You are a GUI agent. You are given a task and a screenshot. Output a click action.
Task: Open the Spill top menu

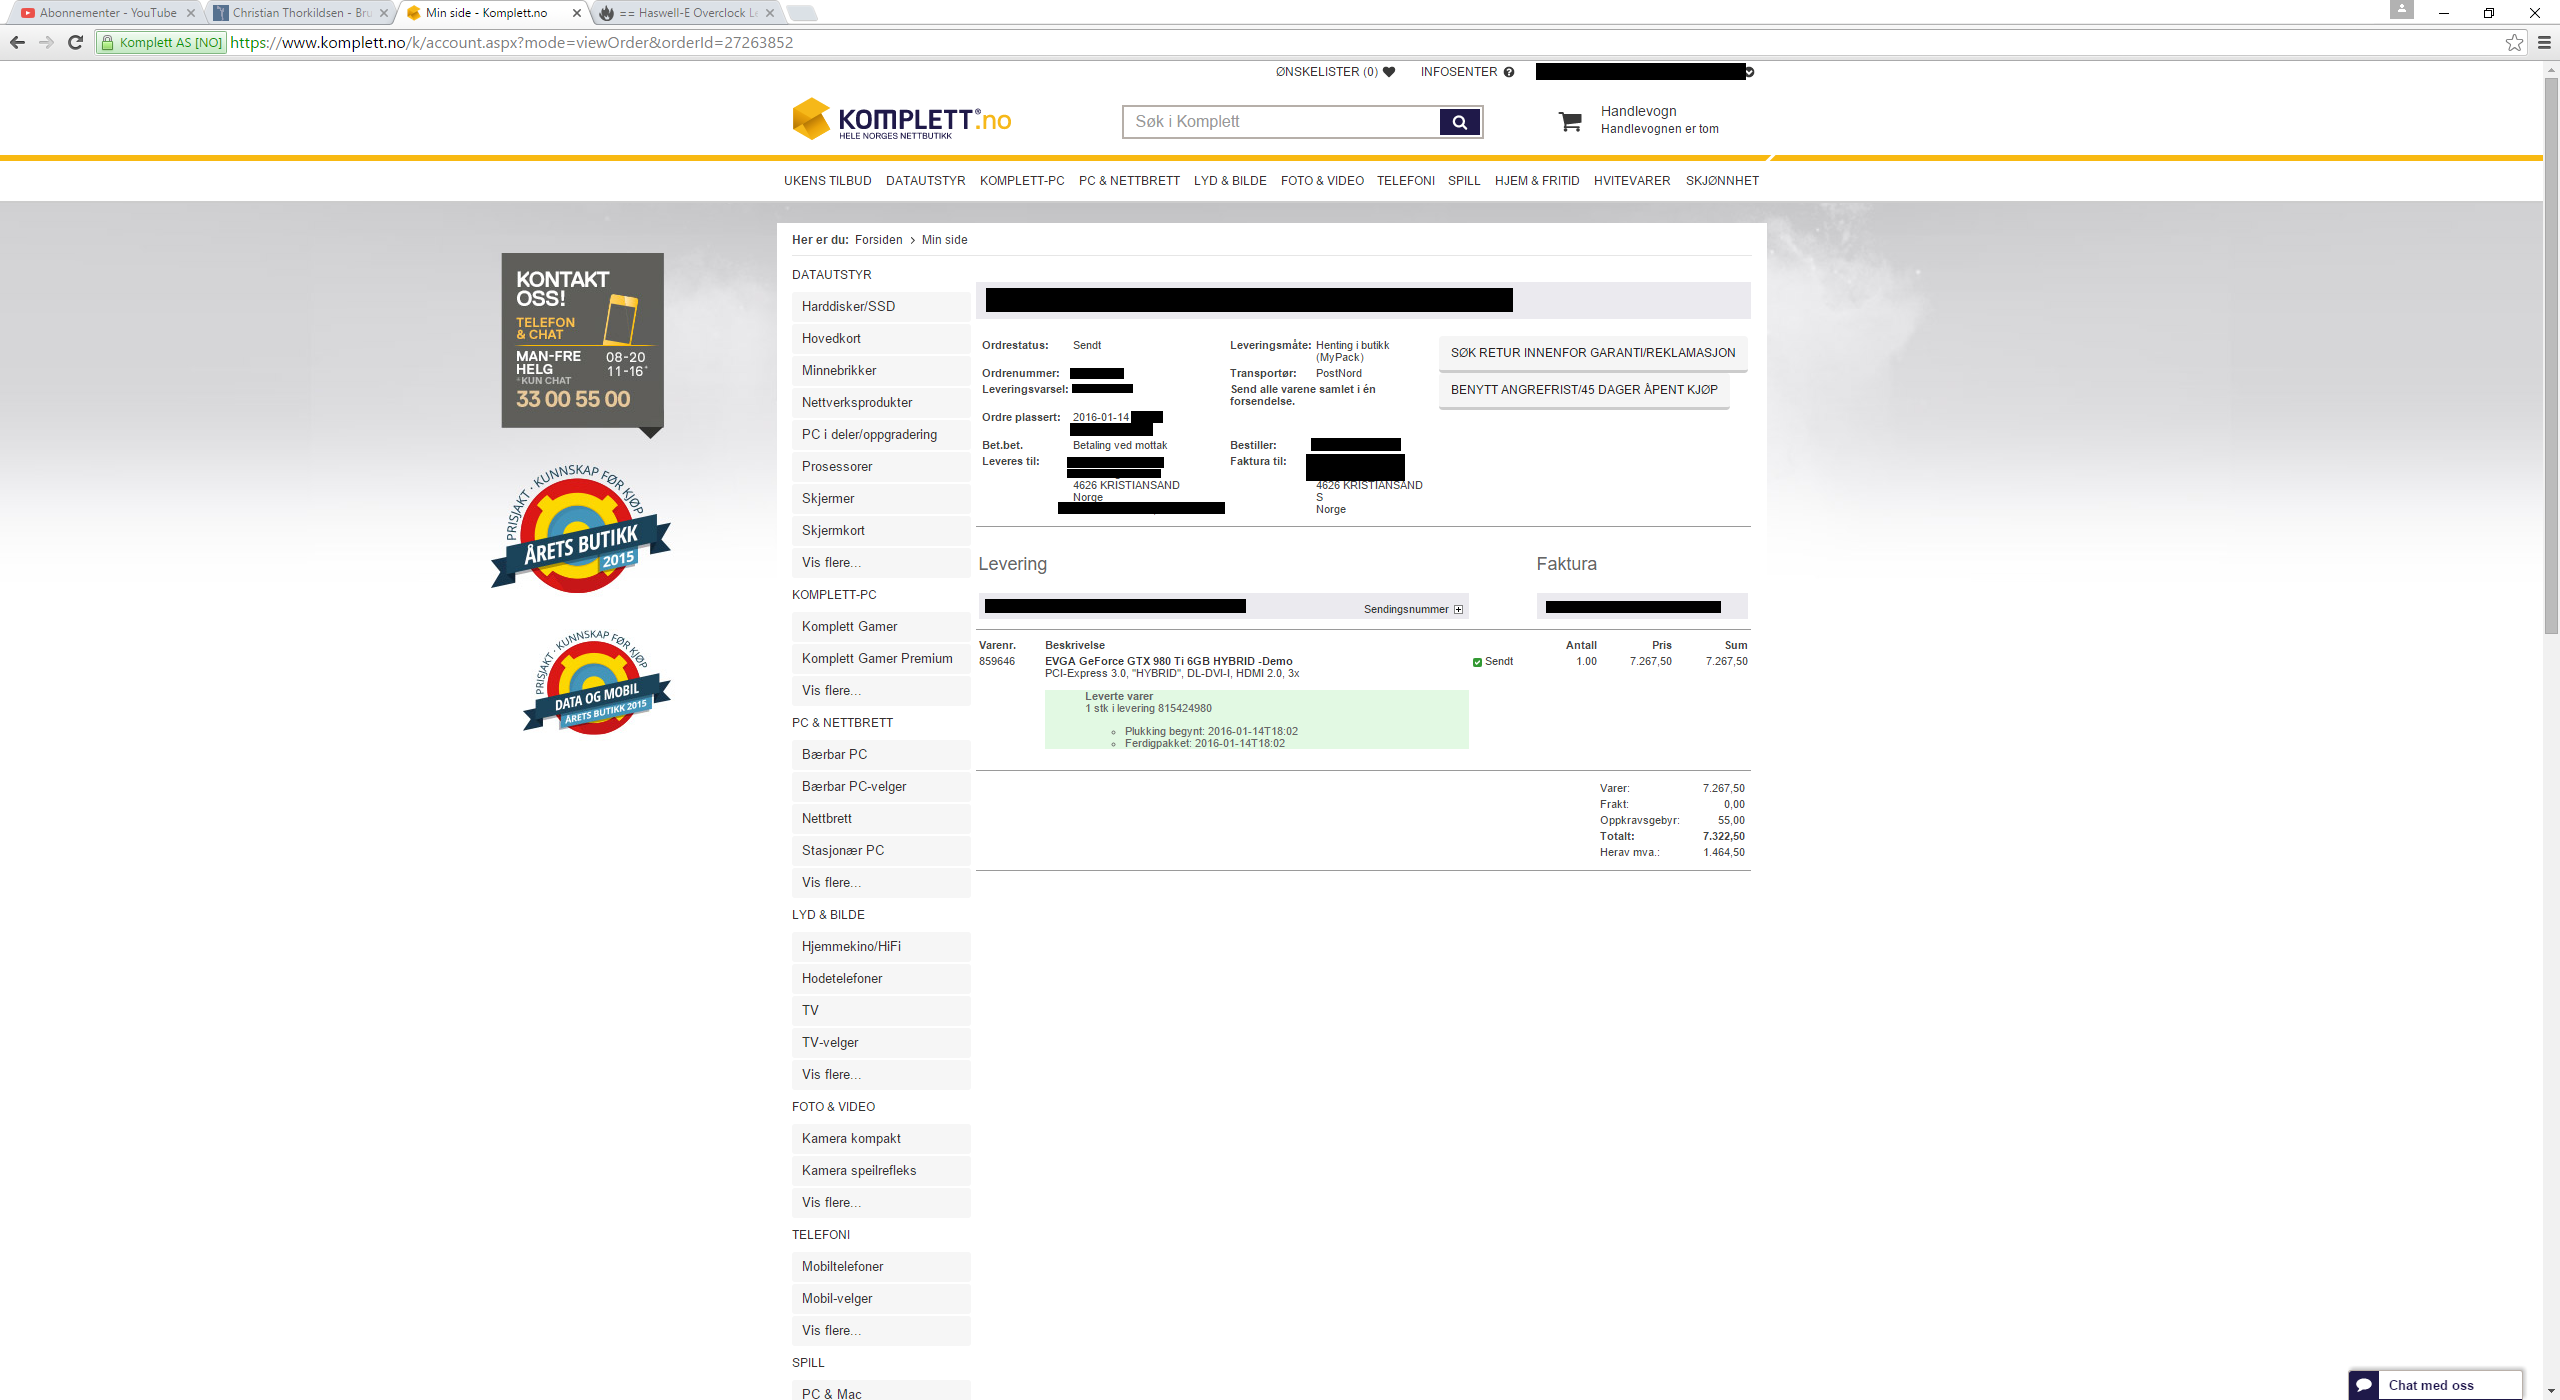1464,181
